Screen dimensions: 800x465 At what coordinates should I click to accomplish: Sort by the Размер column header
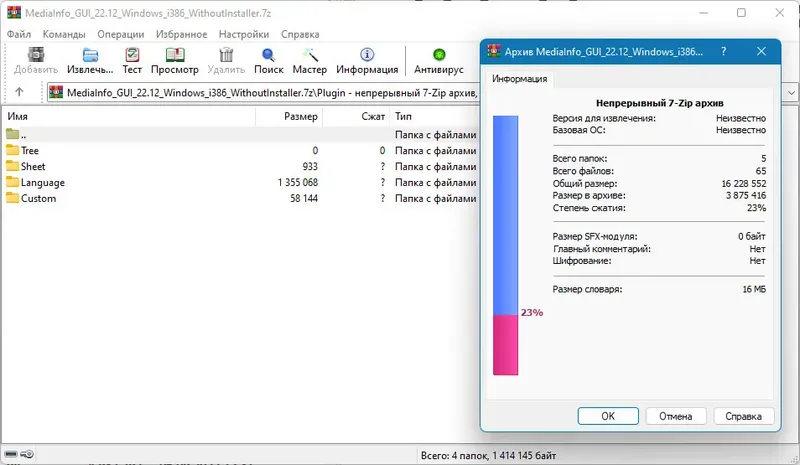coord(289,116)
